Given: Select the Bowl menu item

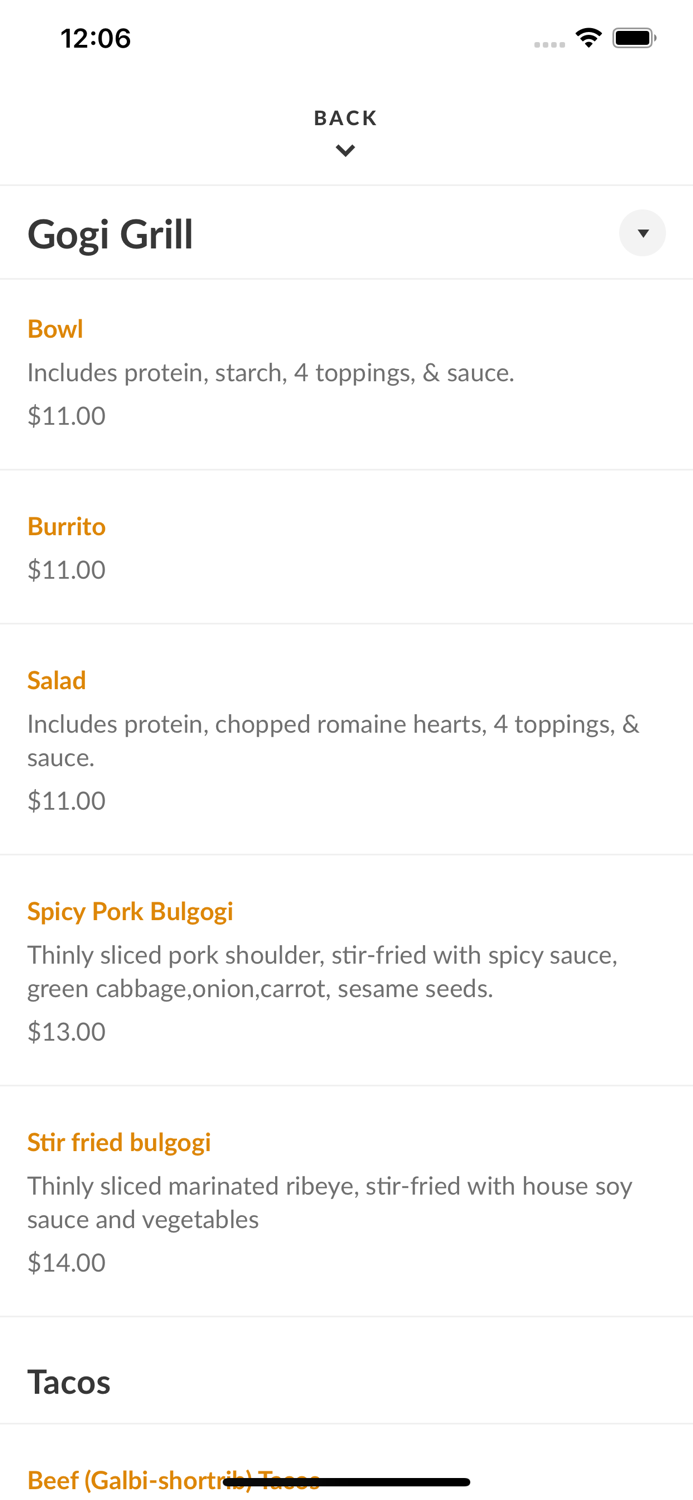Looking at the screenshot, I should [x=55, y=328].
